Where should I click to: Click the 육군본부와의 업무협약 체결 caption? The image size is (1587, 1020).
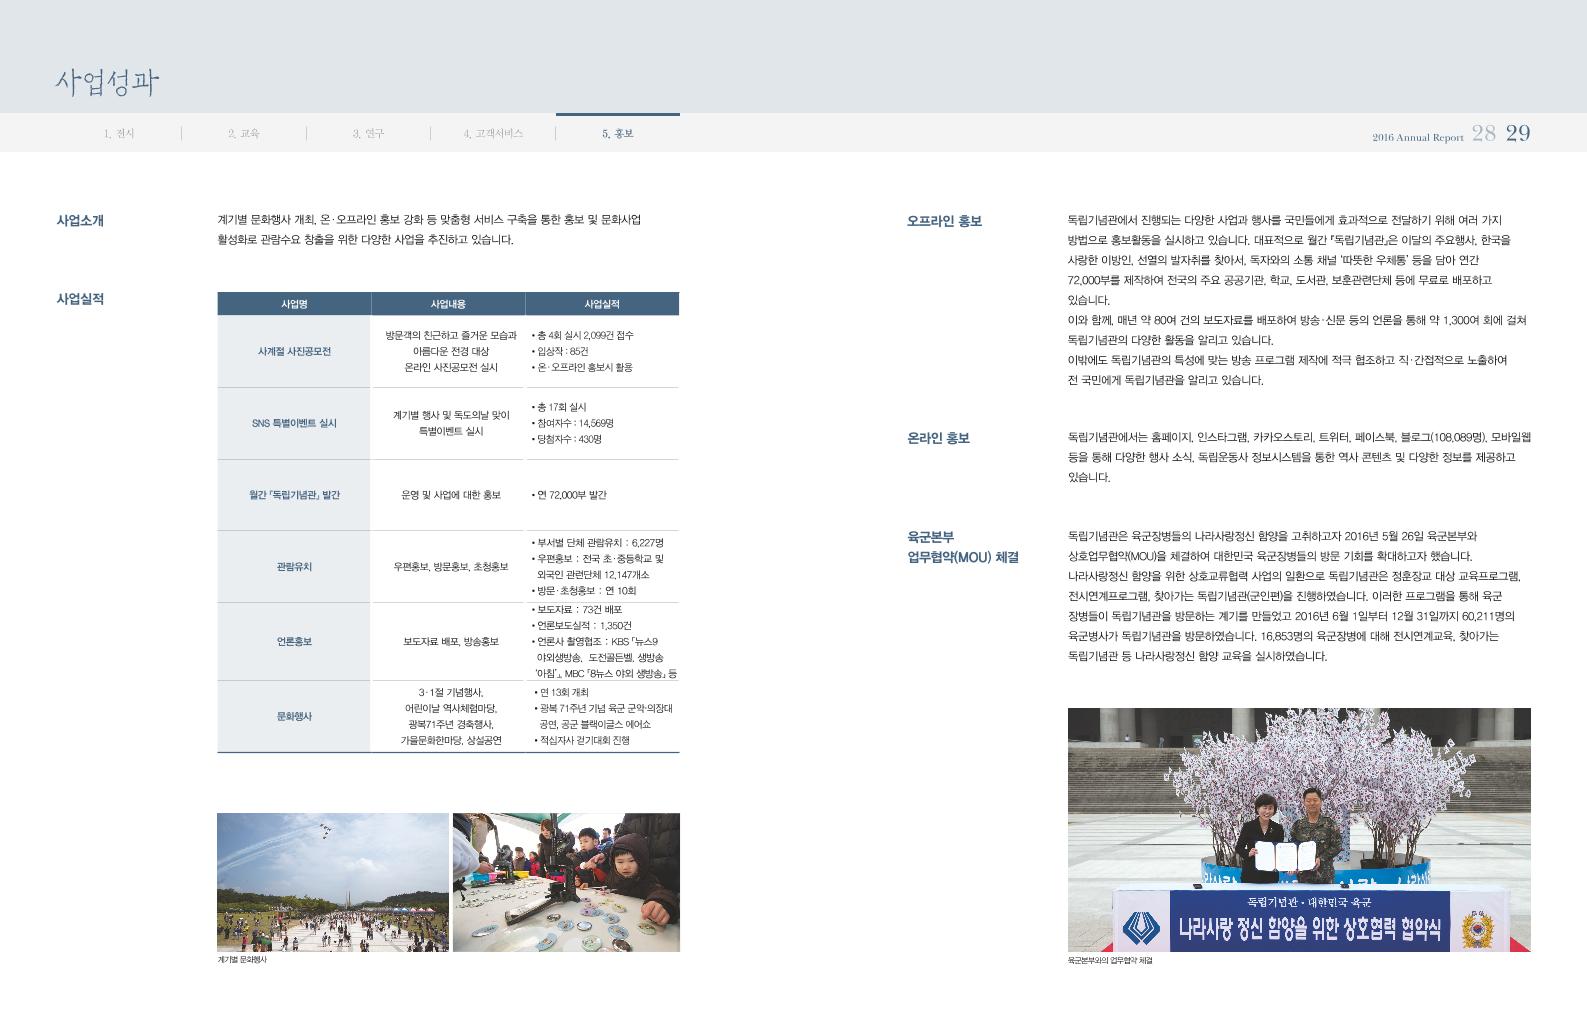[1109, 961]
